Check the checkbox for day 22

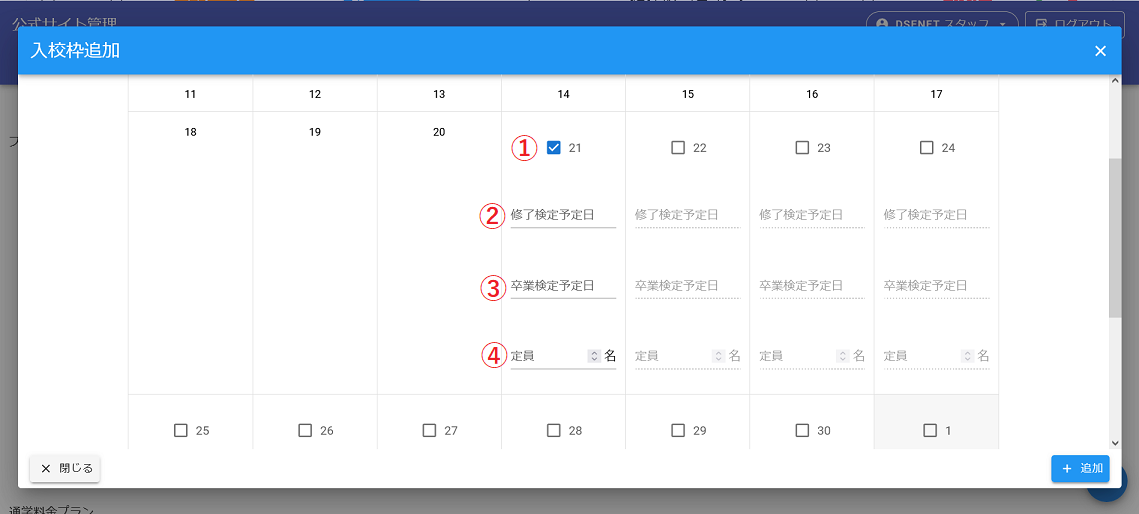[678, 148]
